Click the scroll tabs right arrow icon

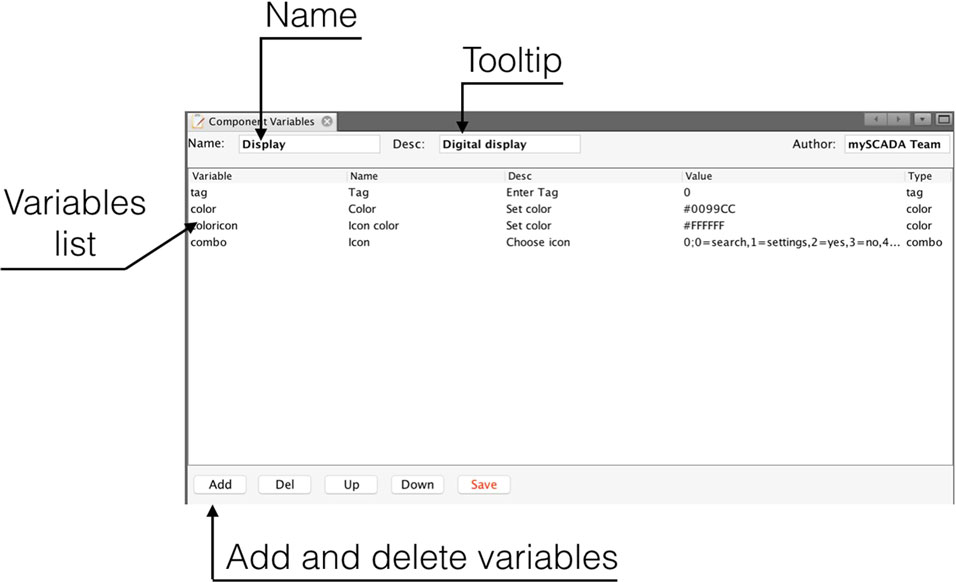[898, 119]
